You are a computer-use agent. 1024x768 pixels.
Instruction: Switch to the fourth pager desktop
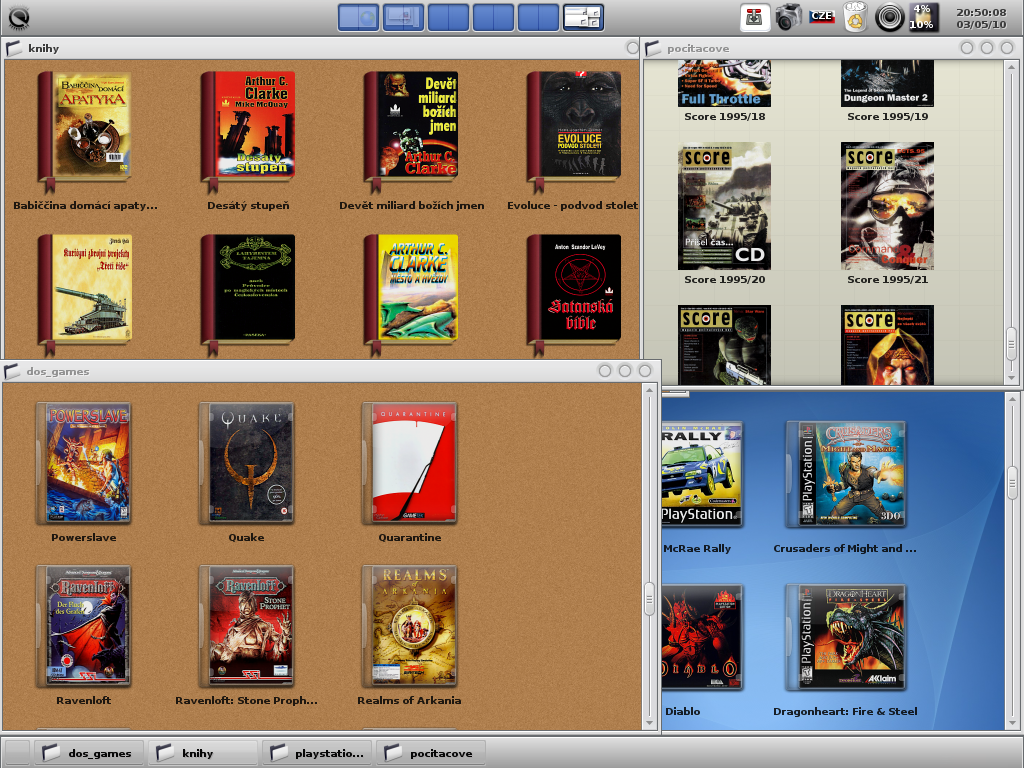coord(493,18)
